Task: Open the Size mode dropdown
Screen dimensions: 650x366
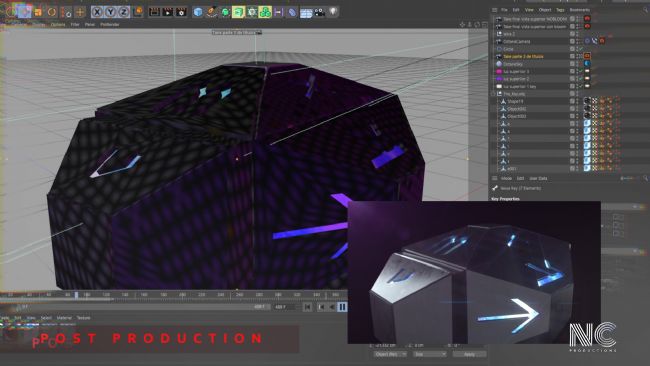Action: tap(429, 354)
